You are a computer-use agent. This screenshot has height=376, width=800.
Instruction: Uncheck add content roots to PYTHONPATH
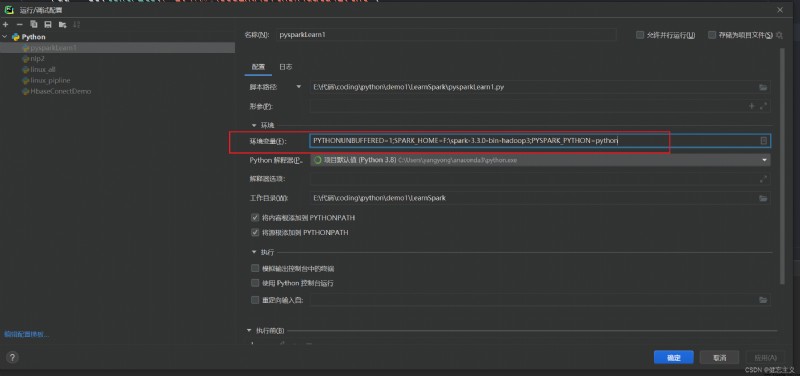255,218
